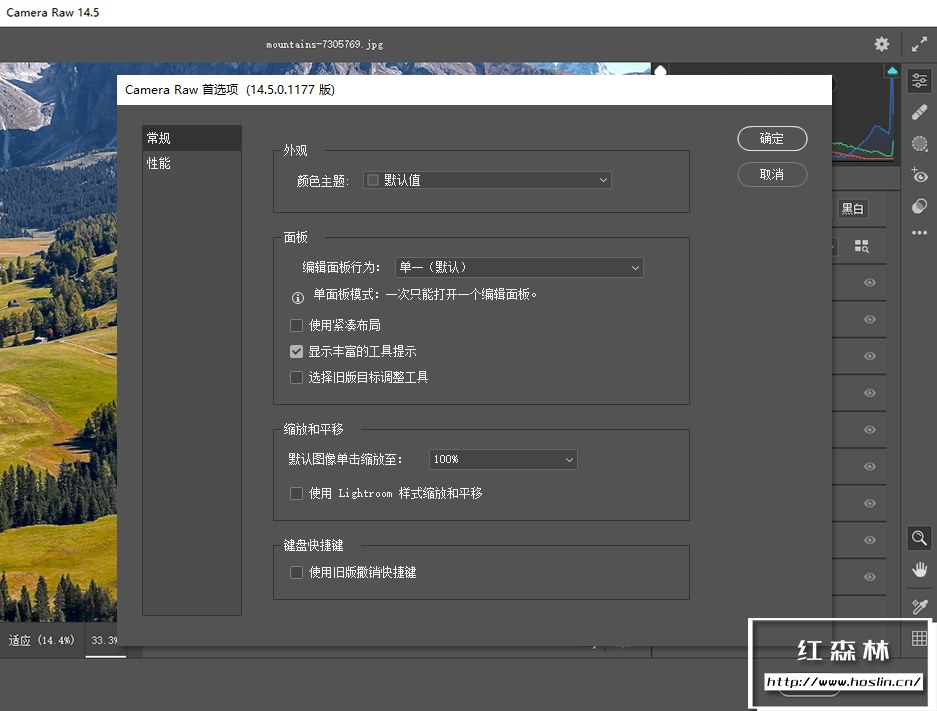The width and height of the screenshot is (937, 711).
Task: Select the Red Eye removal tool
Action: [919, 175]
